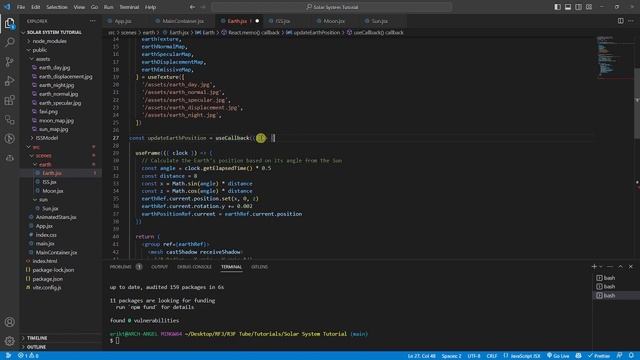Open index.html in the explorer
This screenshot has height=360, width=640.
tap(45, 261)
